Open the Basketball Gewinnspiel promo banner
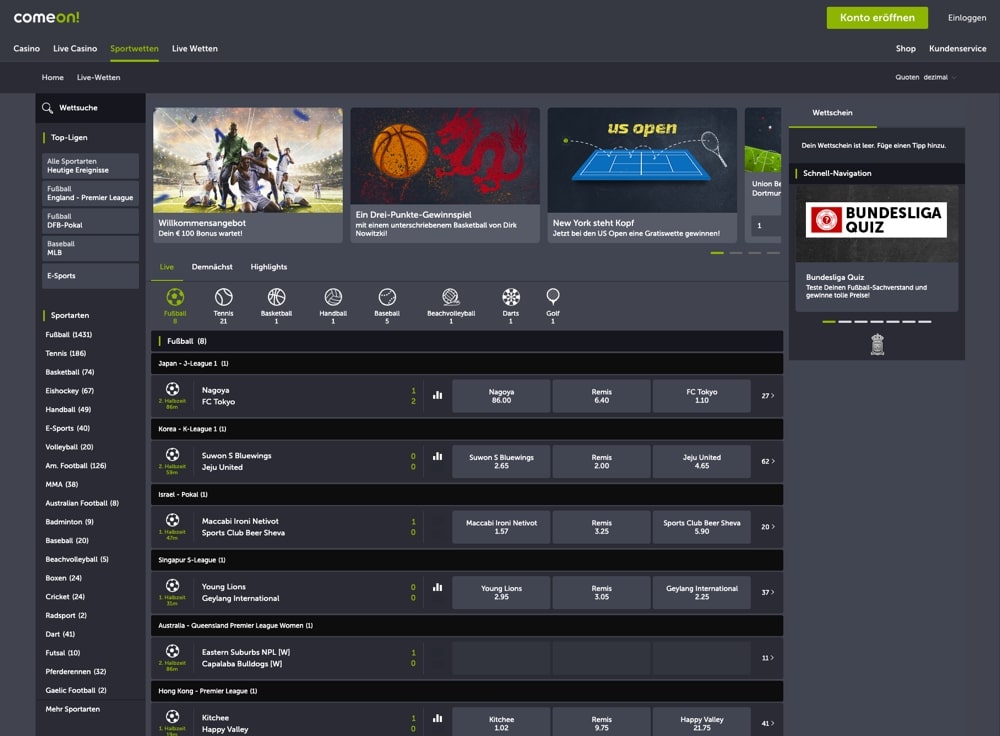Image resolution: width=1000 pixels, height=736 pixels. click(x=445, y=175)
